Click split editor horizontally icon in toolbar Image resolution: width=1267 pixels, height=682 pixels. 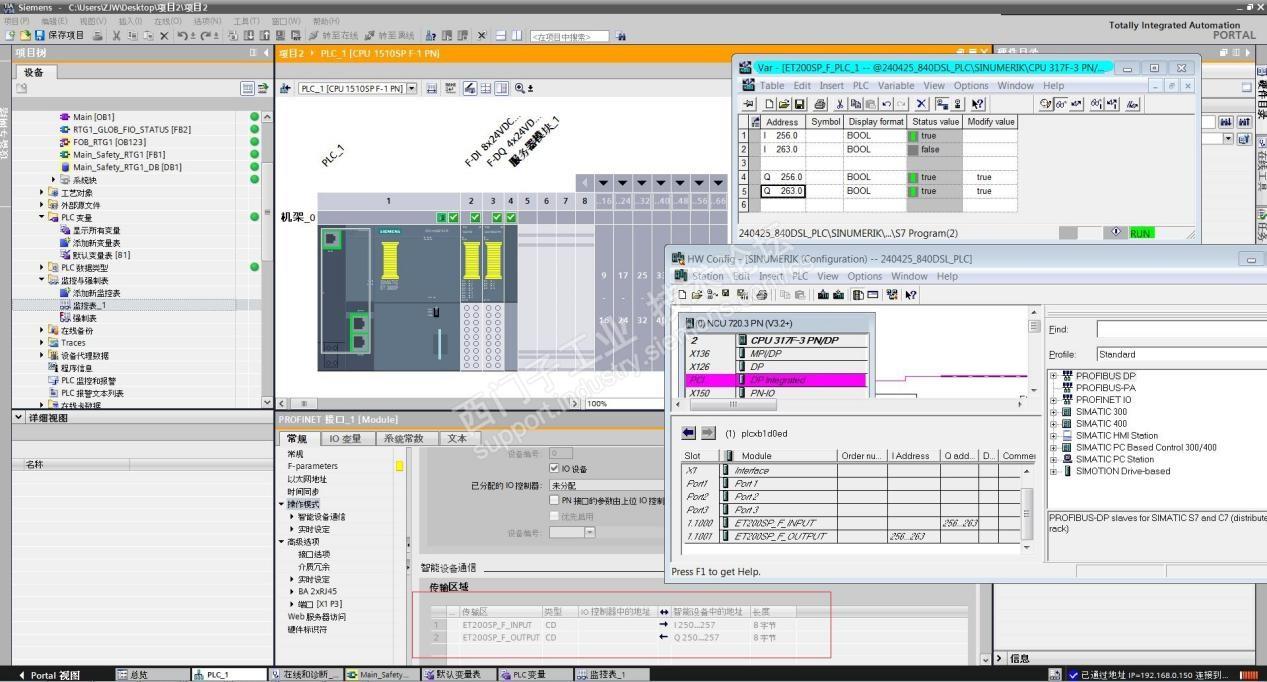click(500, 35)
